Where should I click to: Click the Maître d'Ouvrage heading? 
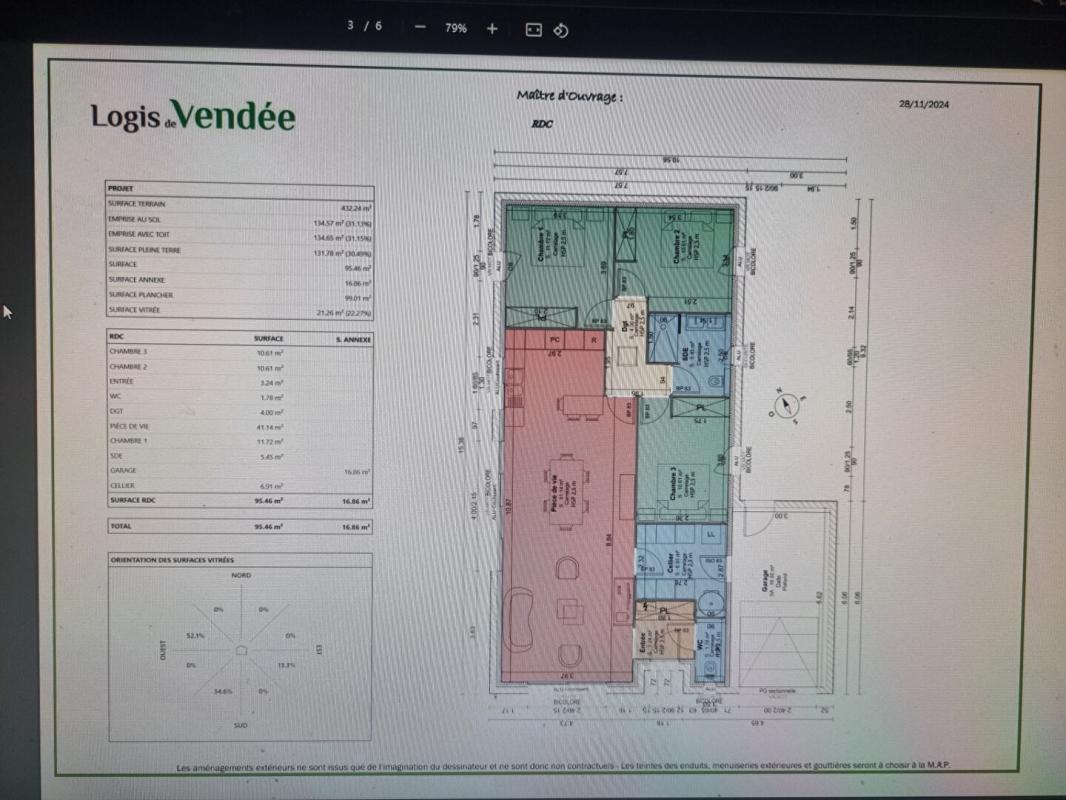(x=570, y=97)
